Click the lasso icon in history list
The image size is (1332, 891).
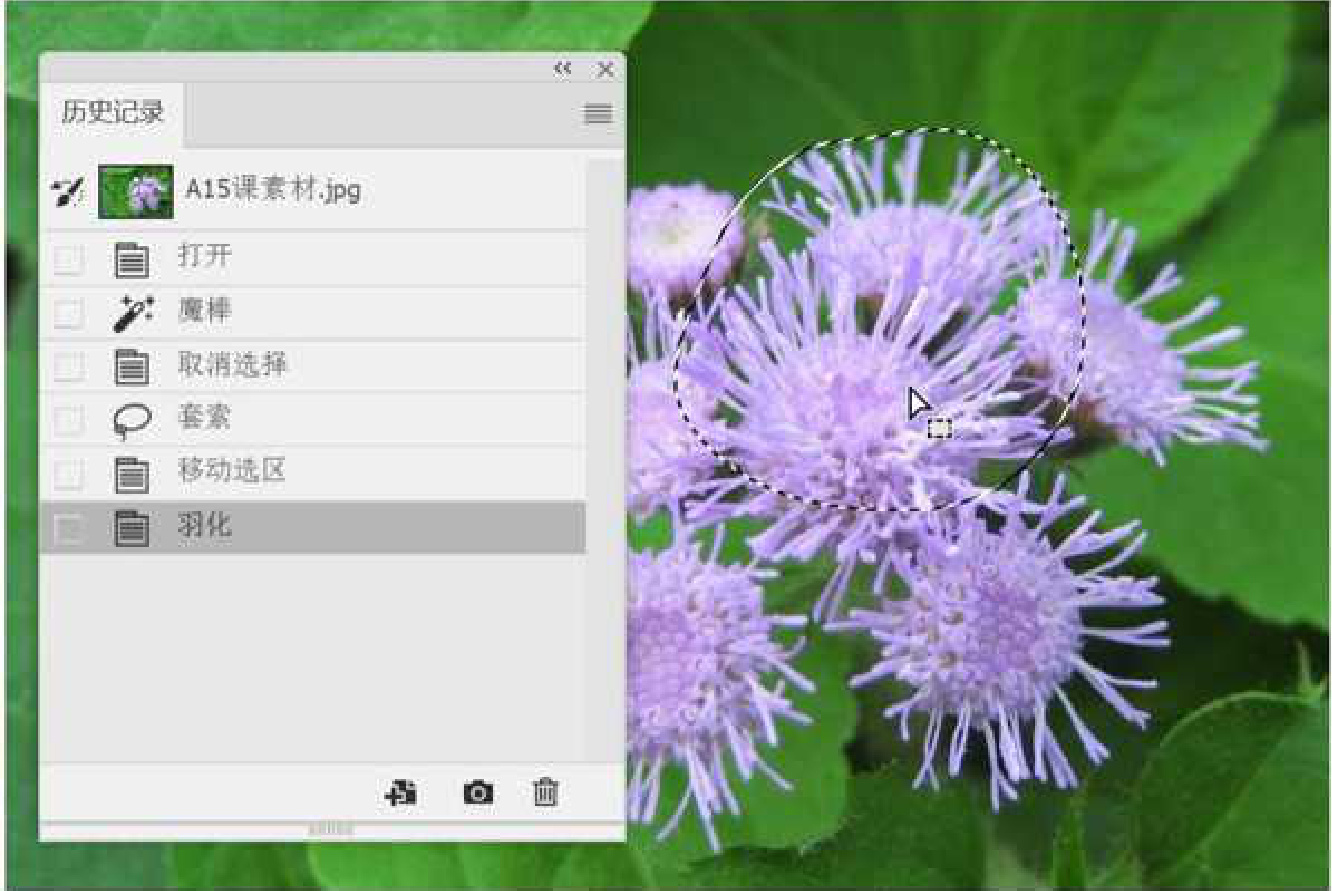(x=132, y=421)
